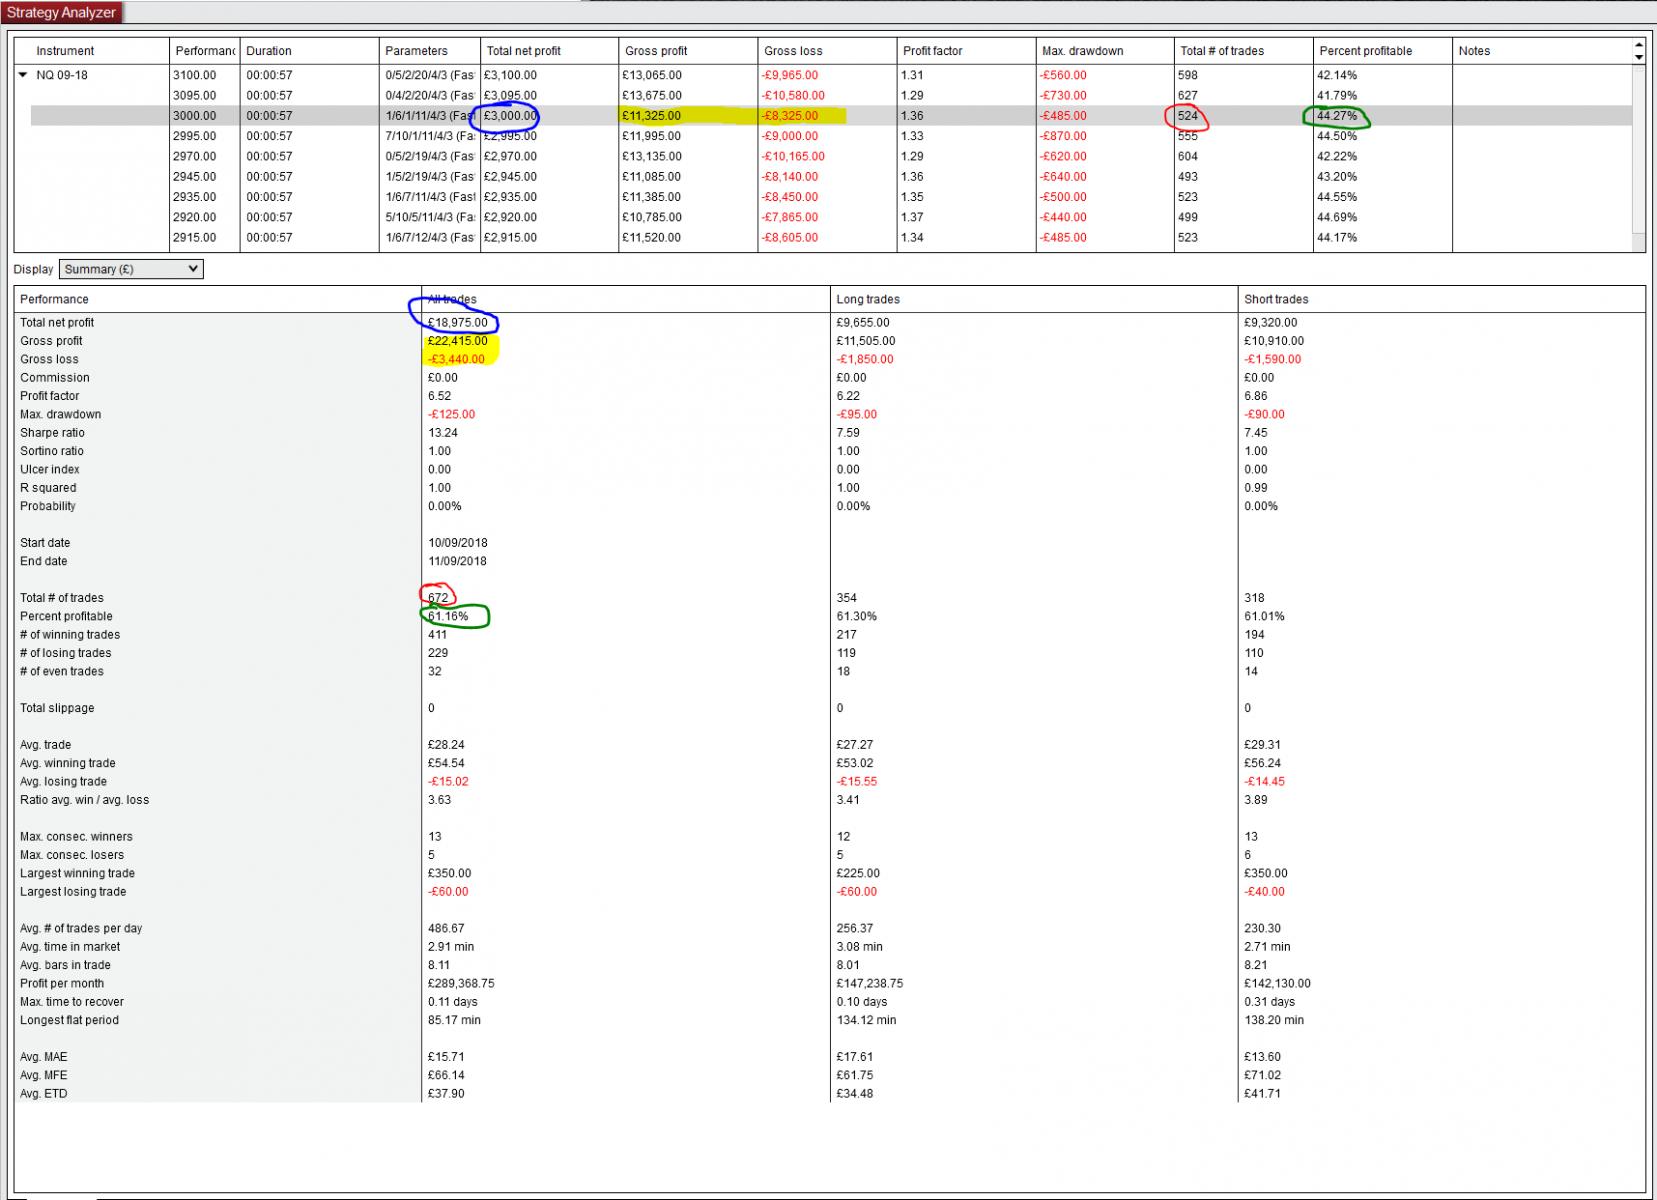1657x1200 pixels.
Task: Click the 493 total trades cell
Action: (x=1188, y=177)
